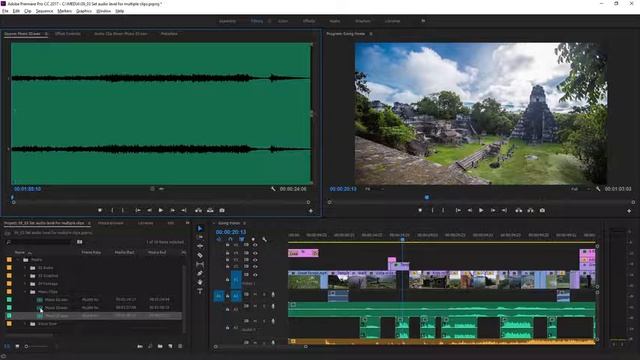Delete selected item in Project panel

(x=180, y=346)
